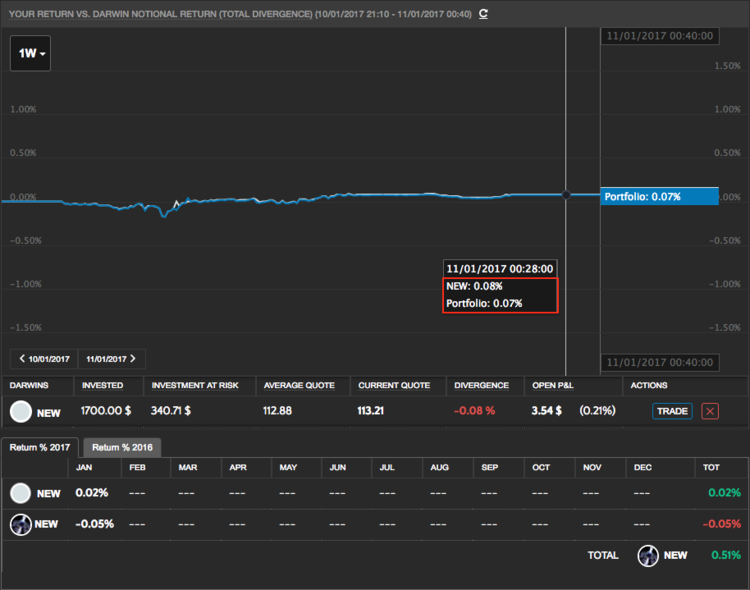Go to previous date 10/01/2017
The image size is (750, 590).
click(x=45, y=359)
